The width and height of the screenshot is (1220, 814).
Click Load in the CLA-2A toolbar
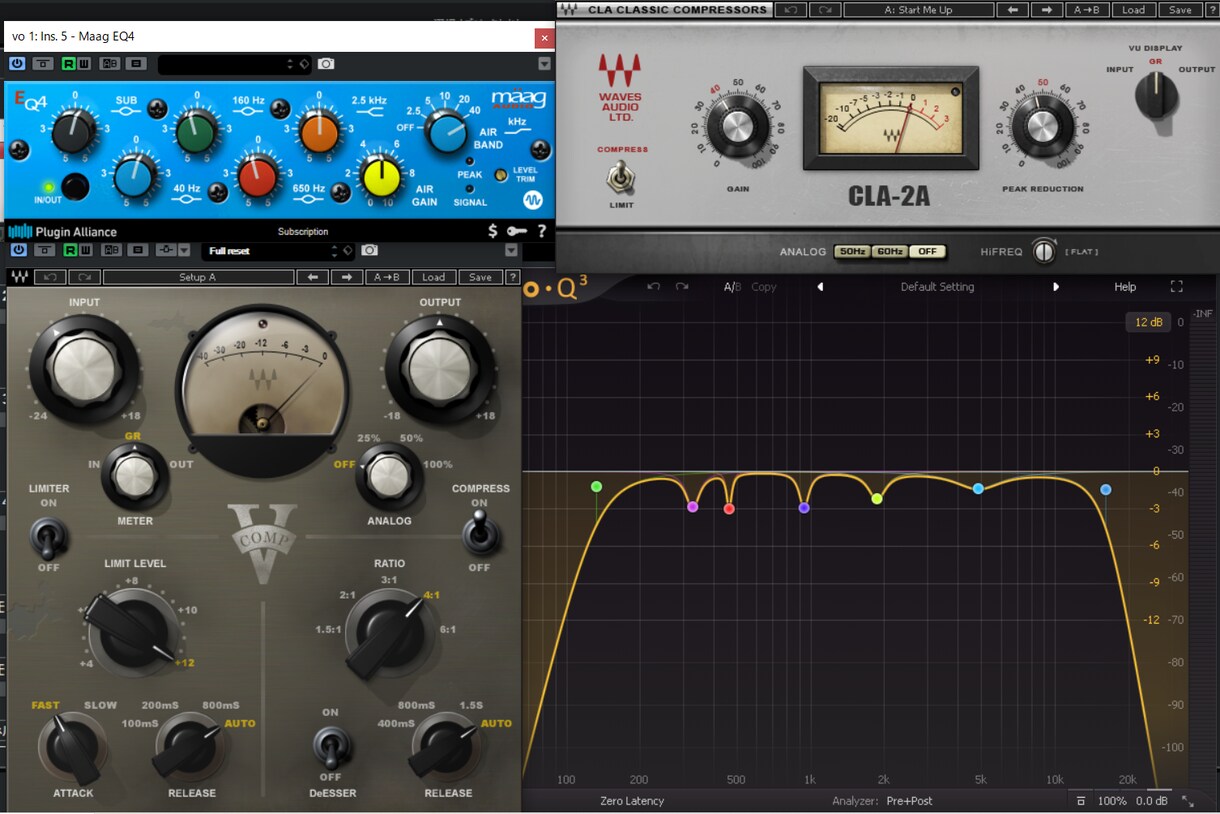point(1133,10)
